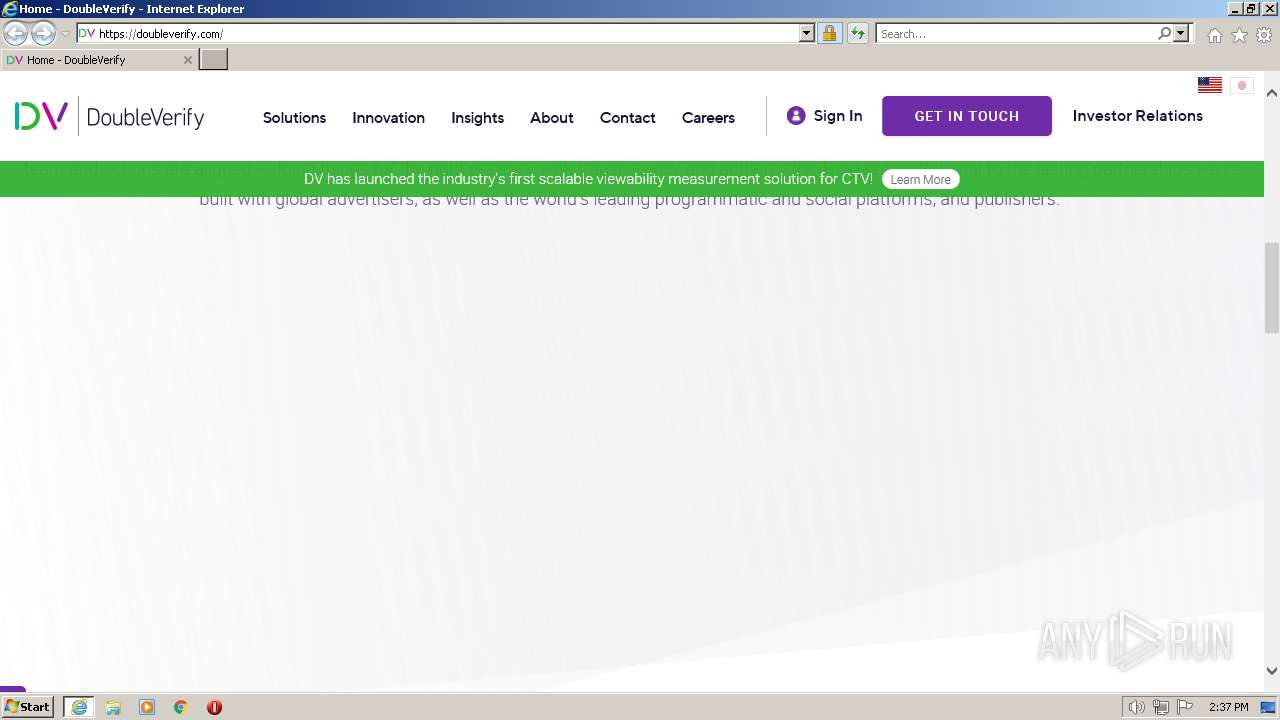Open the Careers page link
The height and width of the screenshot is (720, 1280).
click(708, 118)
